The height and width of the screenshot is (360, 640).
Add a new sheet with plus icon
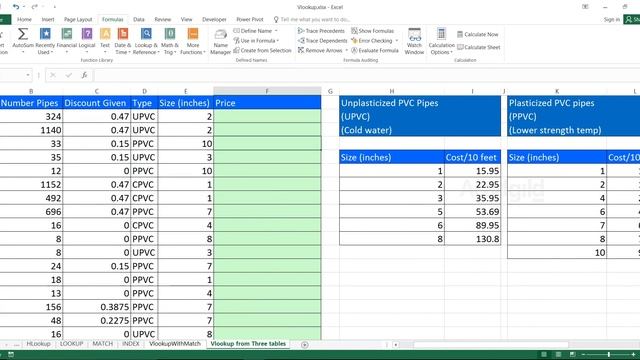pos(304,344)
